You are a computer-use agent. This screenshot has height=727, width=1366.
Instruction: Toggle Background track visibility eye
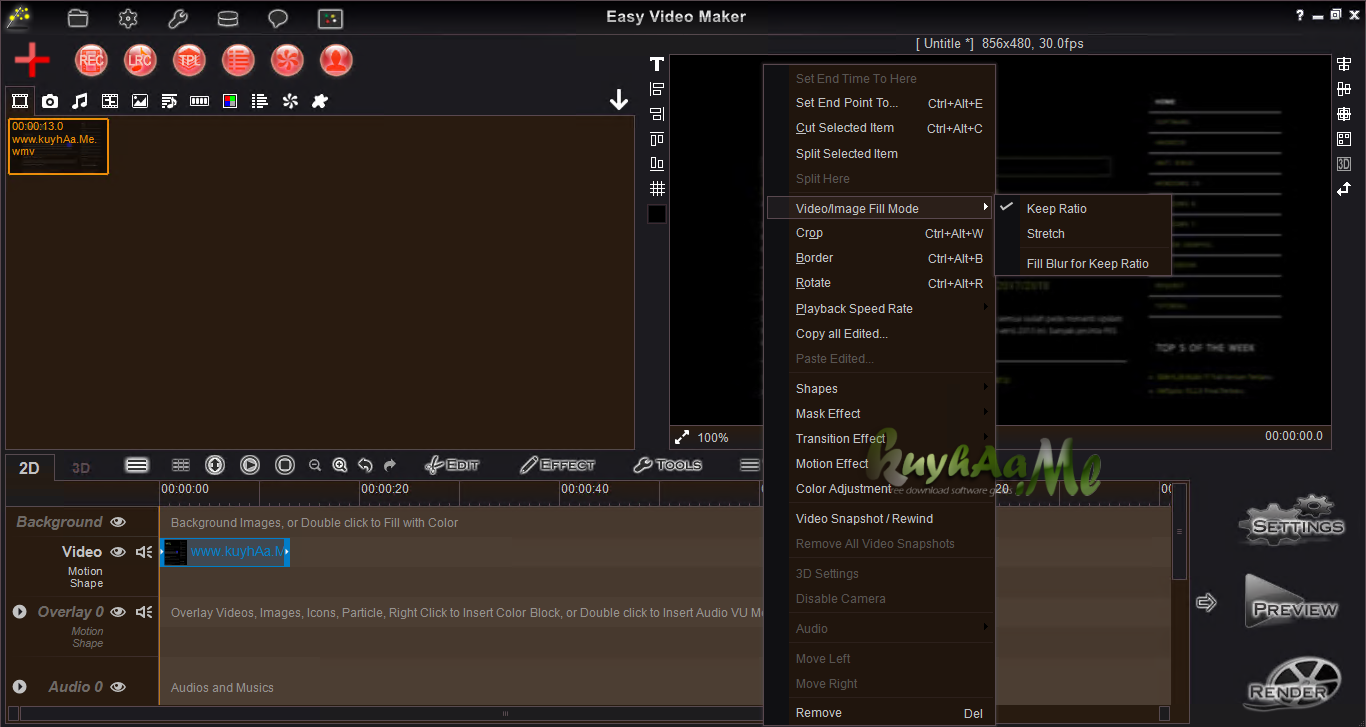[x=118, y=522]
